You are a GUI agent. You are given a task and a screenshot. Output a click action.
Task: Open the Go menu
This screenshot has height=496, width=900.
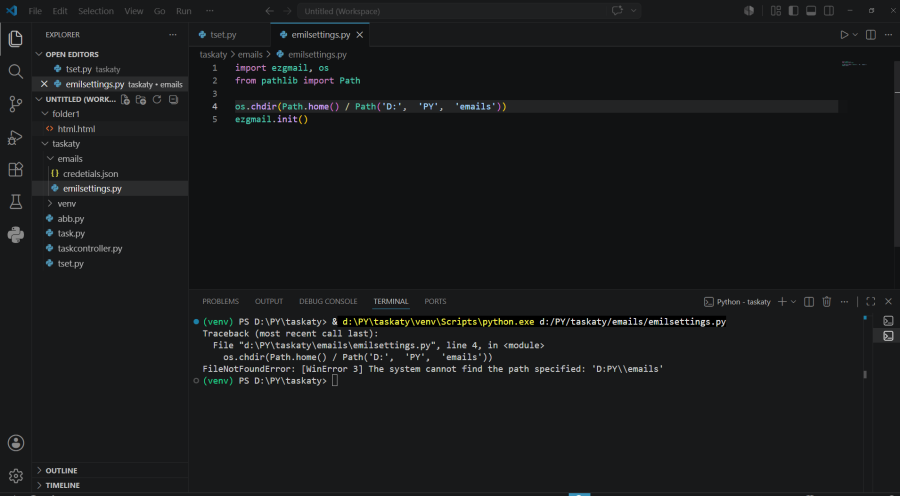click(x=160, y=11)
